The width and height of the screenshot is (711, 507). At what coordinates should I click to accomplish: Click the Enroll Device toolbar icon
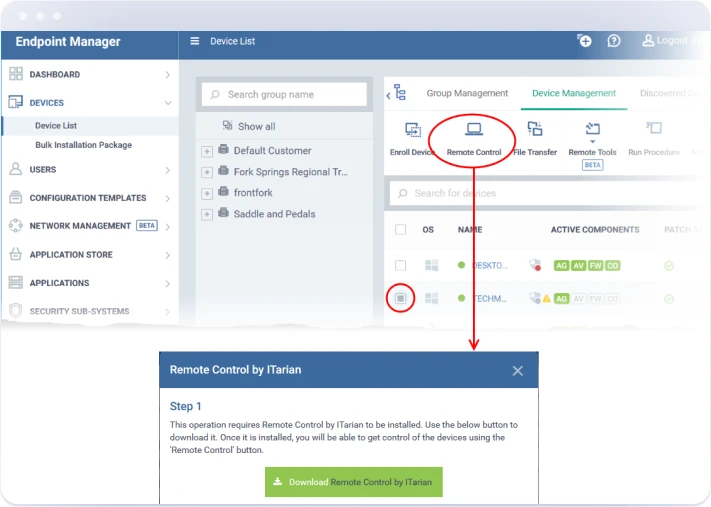coord(413,130)
